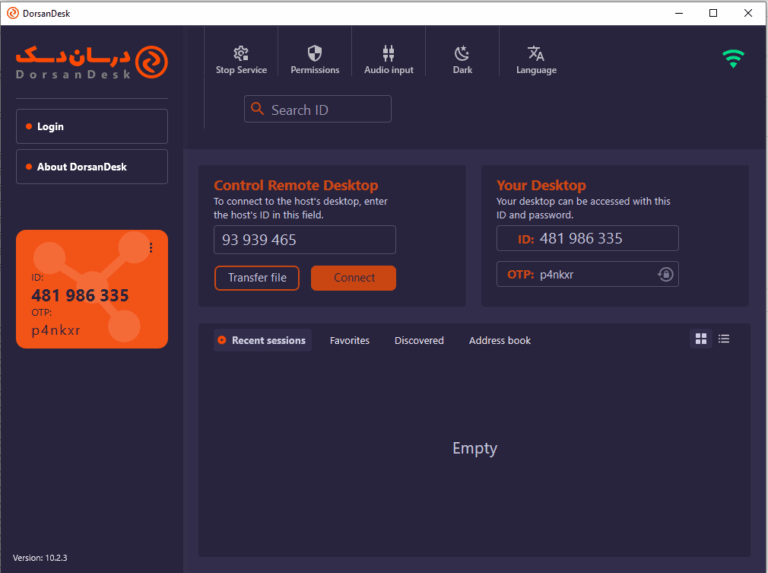768x573 pixels.
Task: Click the Connect button
Action: coord(354,278)
